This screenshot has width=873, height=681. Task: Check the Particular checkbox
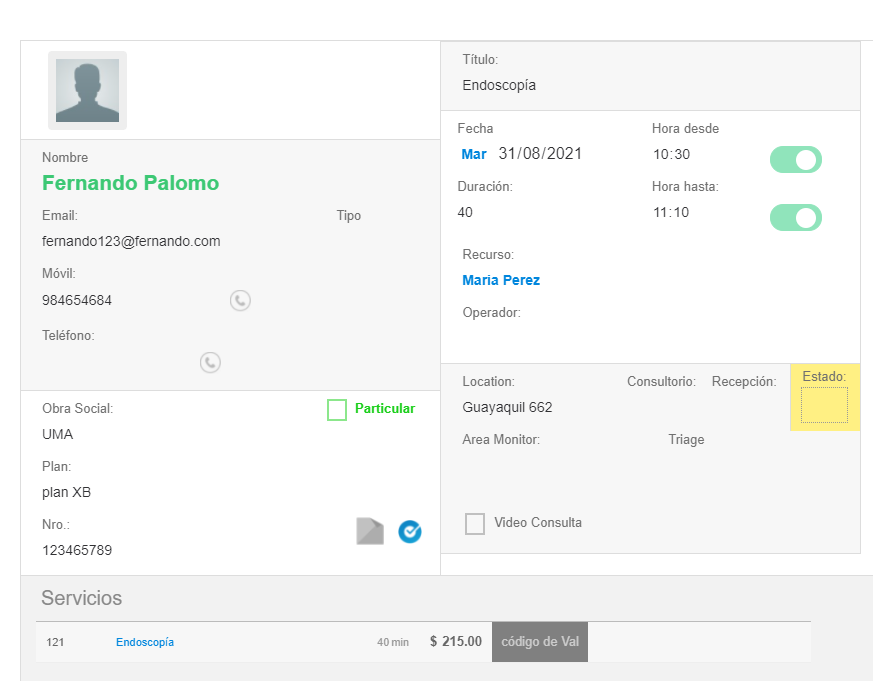point(337,410)
